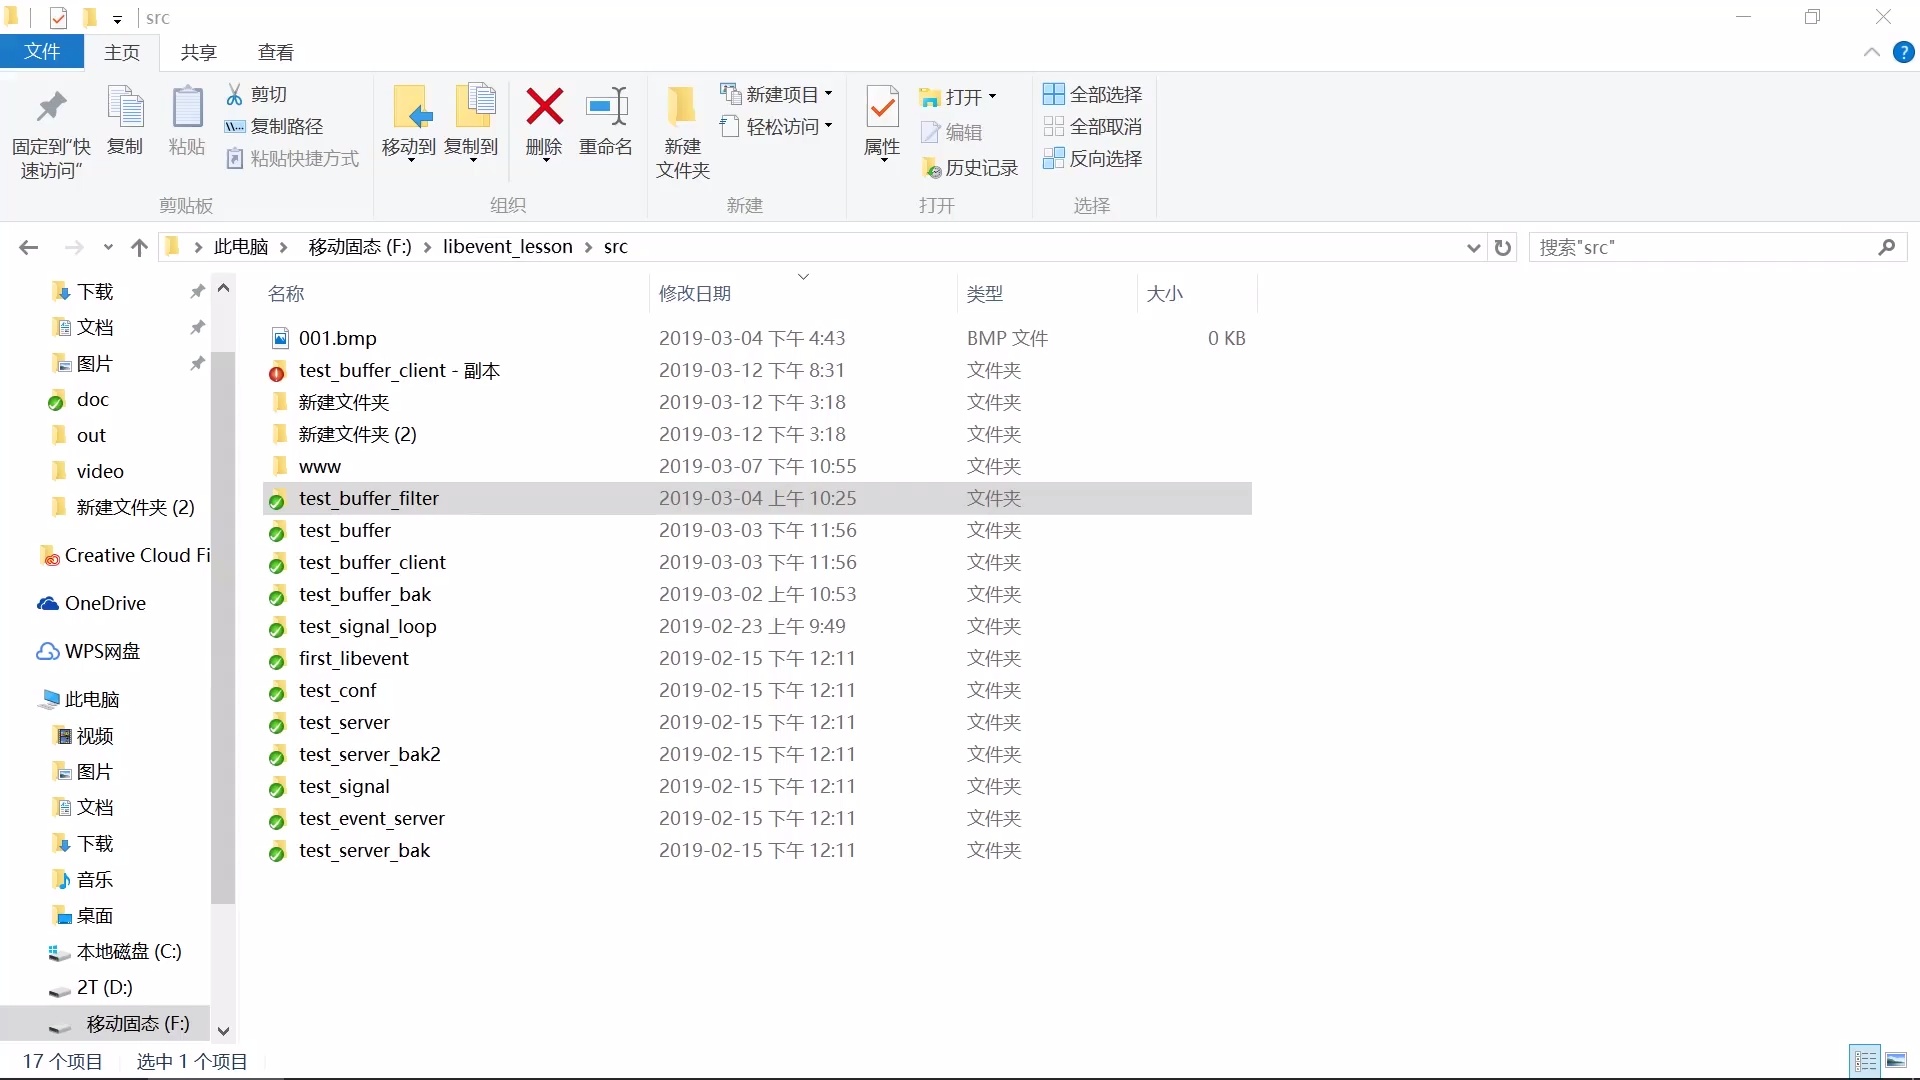
Task: Open the Open (打开) dropdown
Action: click(958, 97)
